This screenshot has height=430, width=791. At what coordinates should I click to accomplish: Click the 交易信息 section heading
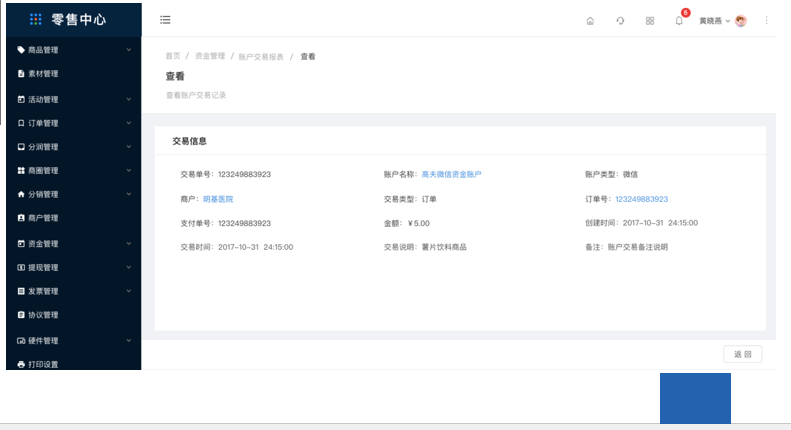[189, 141]
